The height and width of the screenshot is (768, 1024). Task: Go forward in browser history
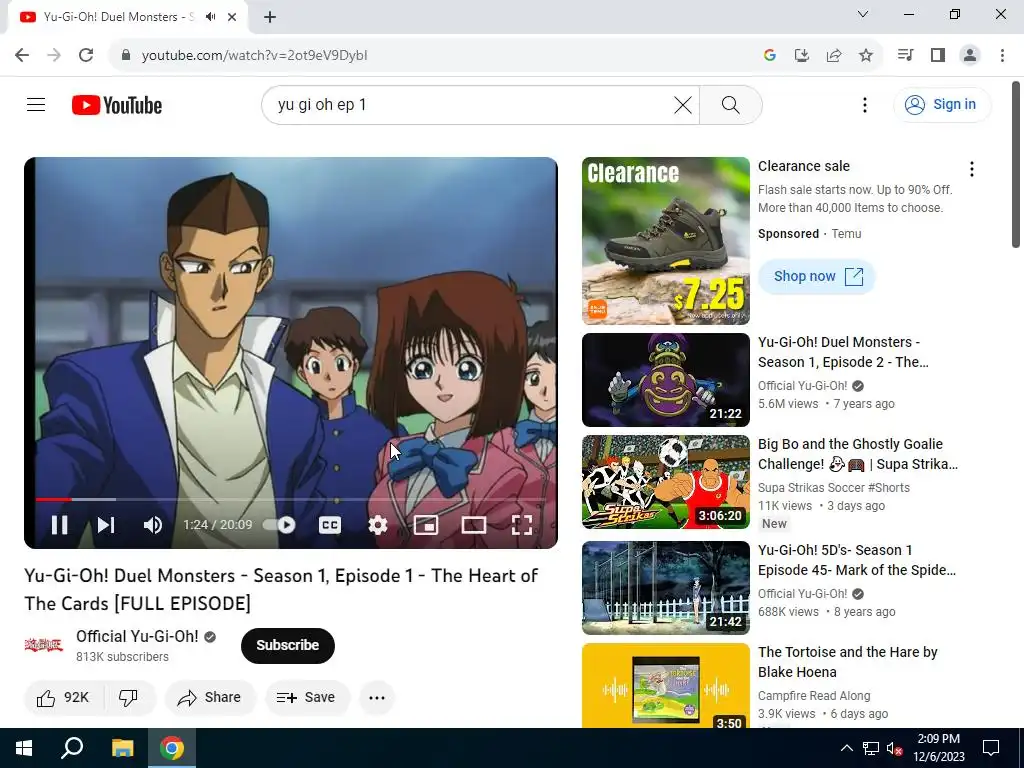click(54, 55)
